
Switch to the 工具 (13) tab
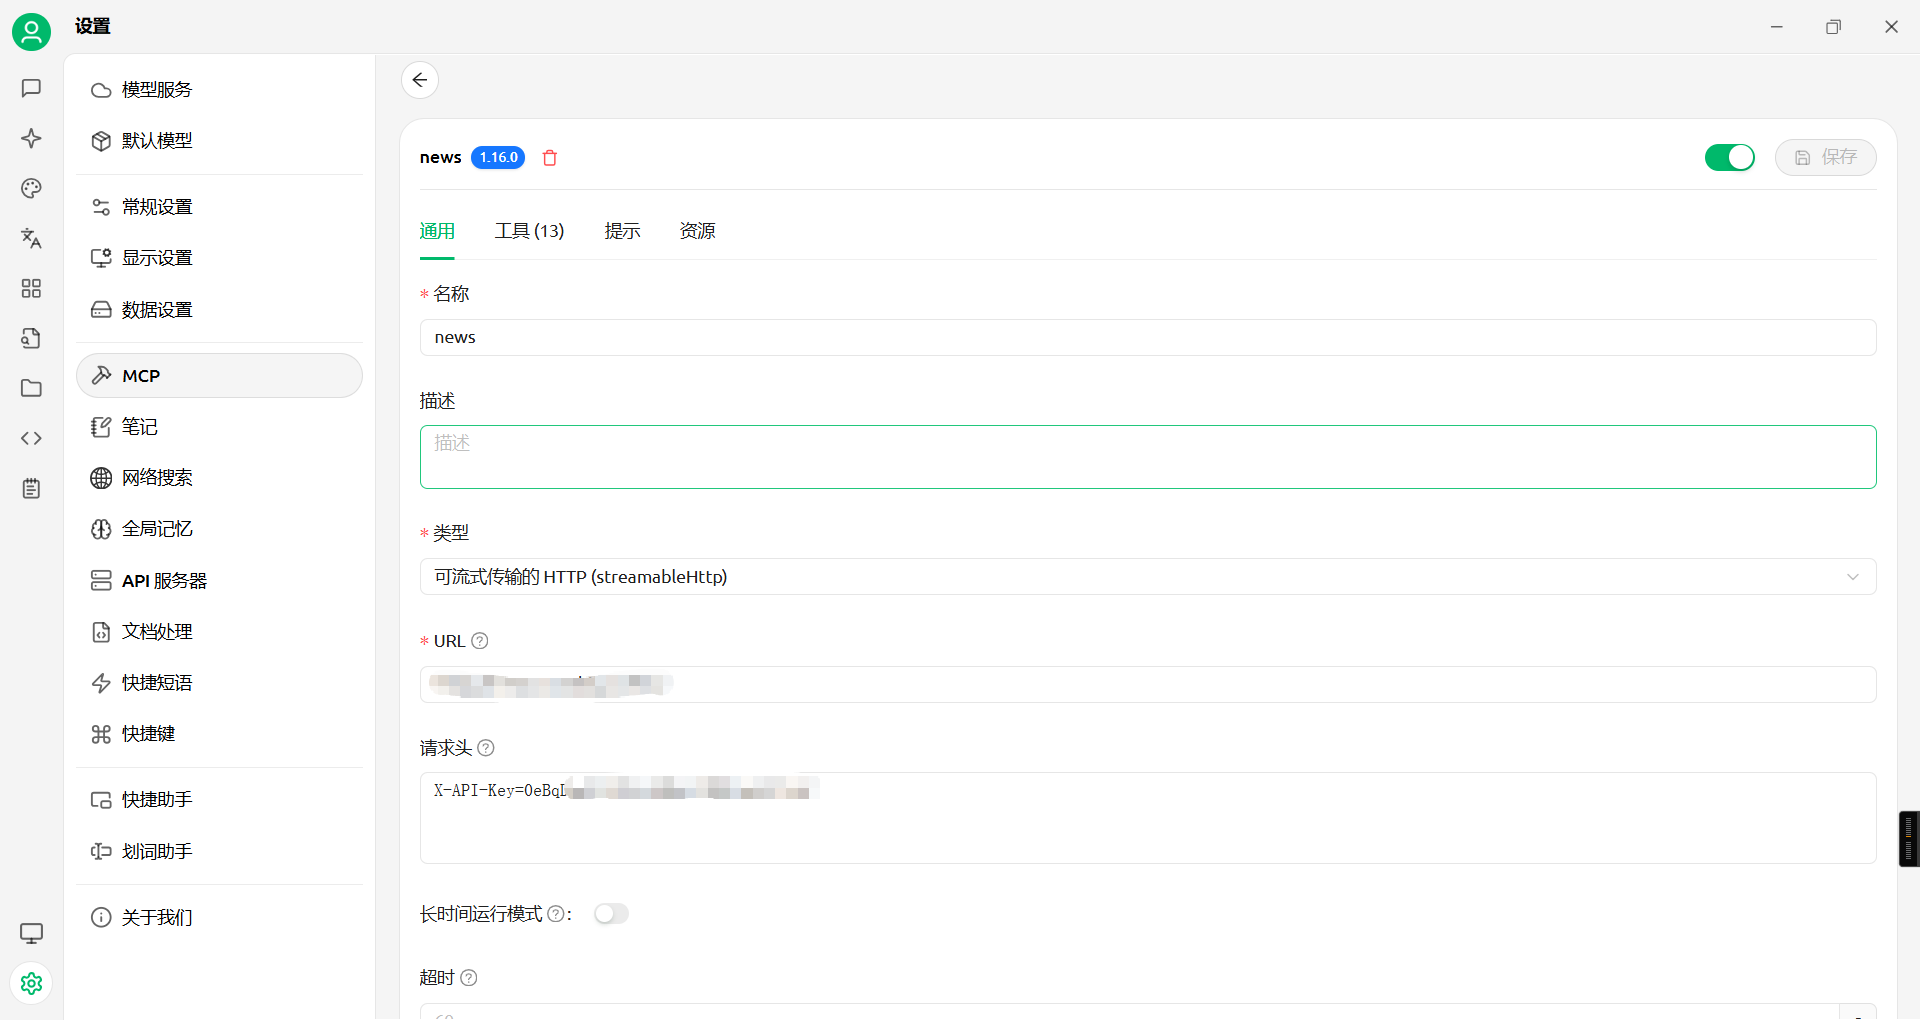529,231
